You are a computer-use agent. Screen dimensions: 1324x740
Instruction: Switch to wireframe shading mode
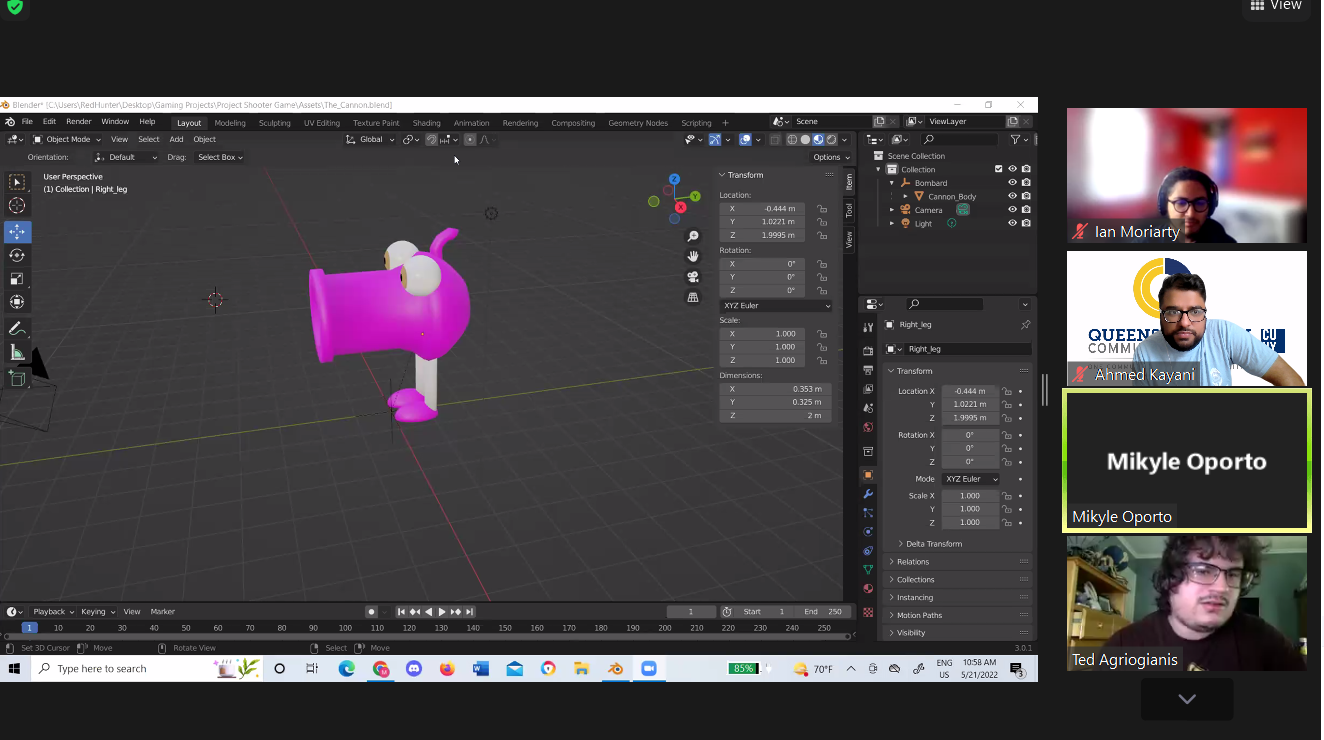click(792, 140)
